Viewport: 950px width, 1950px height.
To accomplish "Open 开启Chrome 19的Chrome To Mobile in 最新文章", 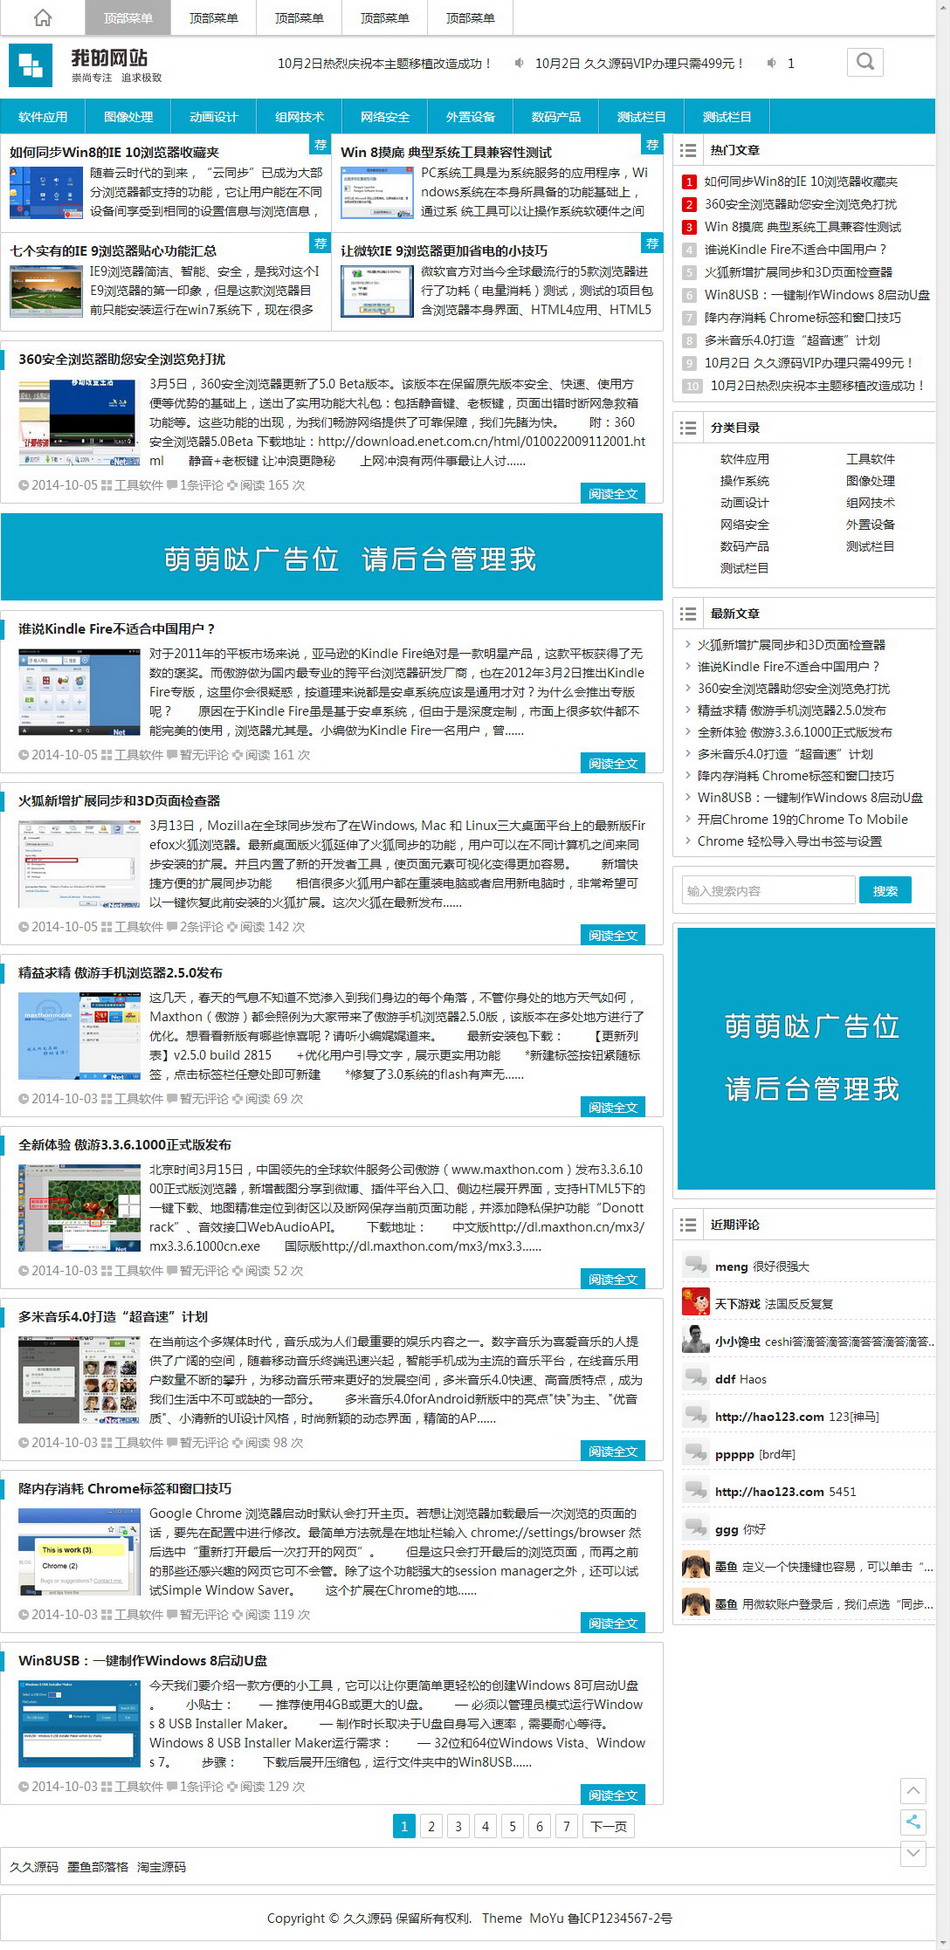I will click(803, 819).
